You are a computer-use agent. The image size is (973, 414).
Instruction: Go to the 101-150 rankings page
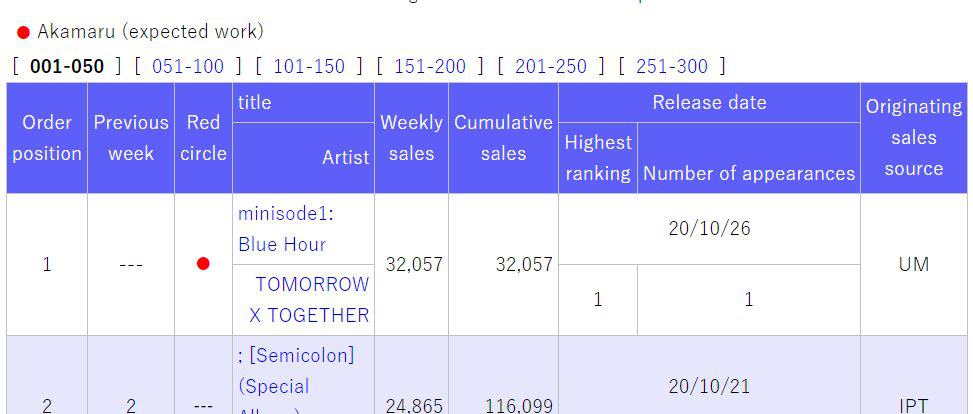309,66
